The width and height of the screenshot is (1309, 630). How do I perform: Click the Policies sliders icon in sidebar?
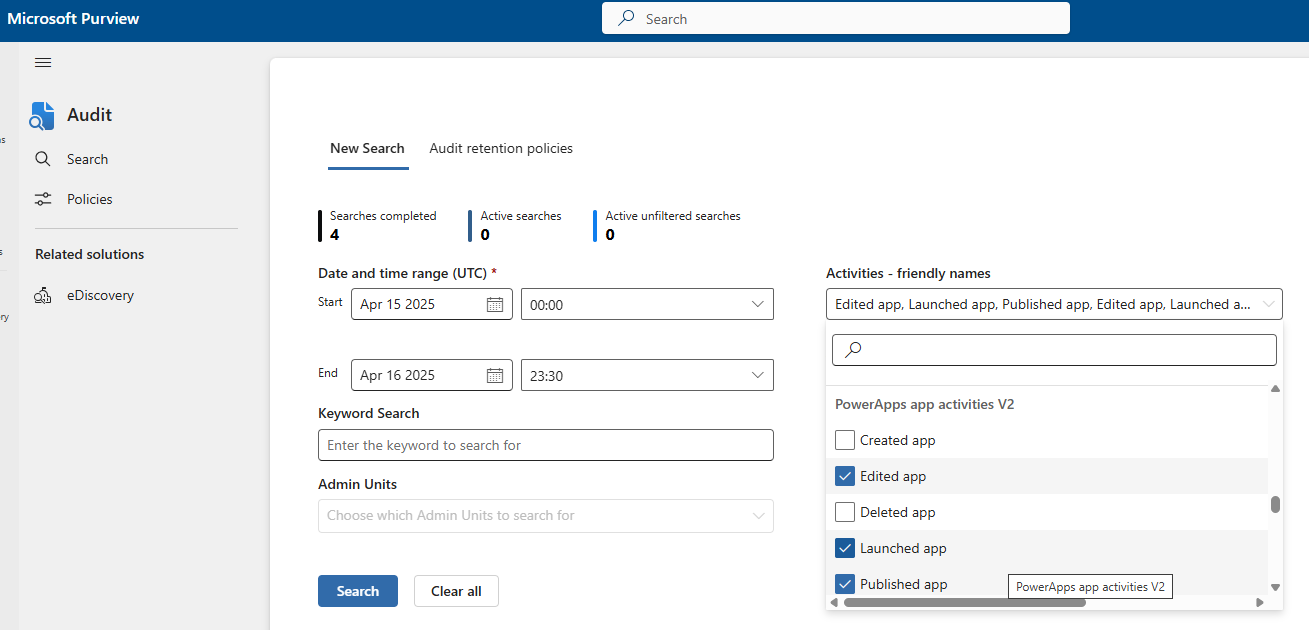[x=43, y=199]
